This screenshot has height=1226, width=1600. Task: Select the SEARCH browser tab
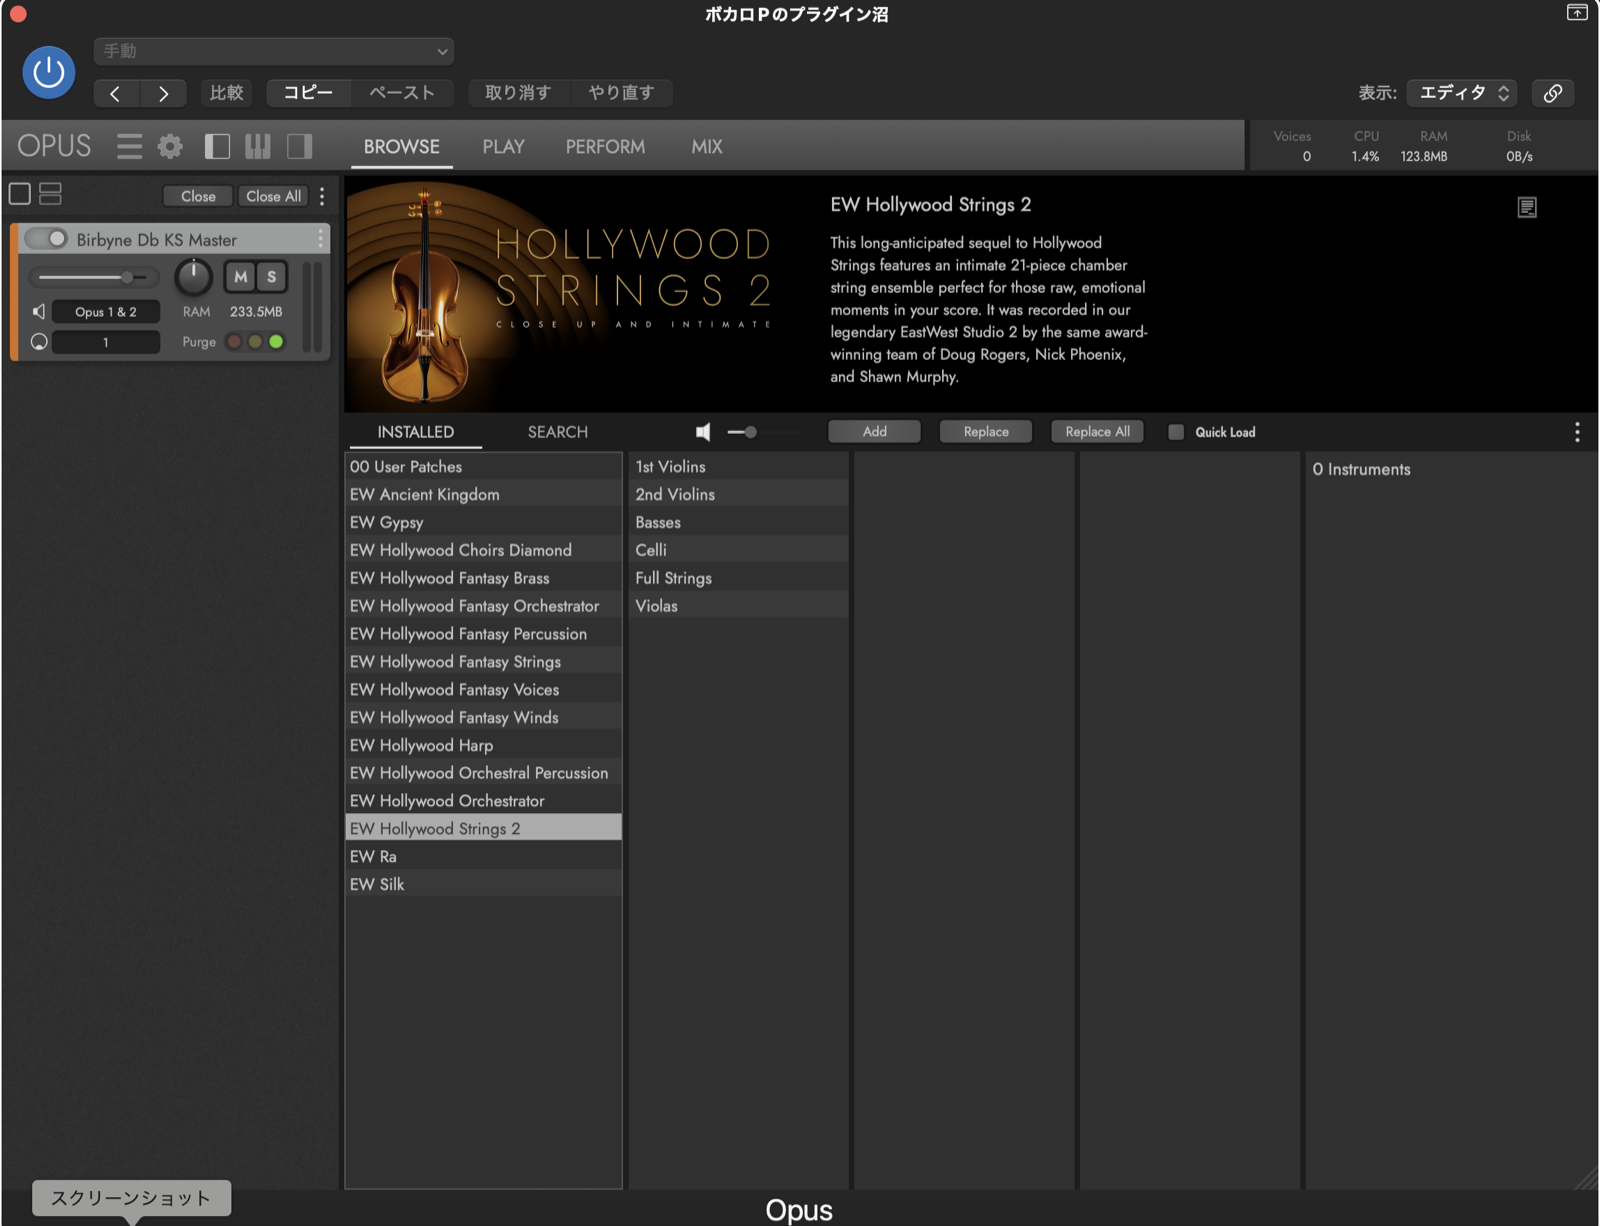tap(558, 432)
